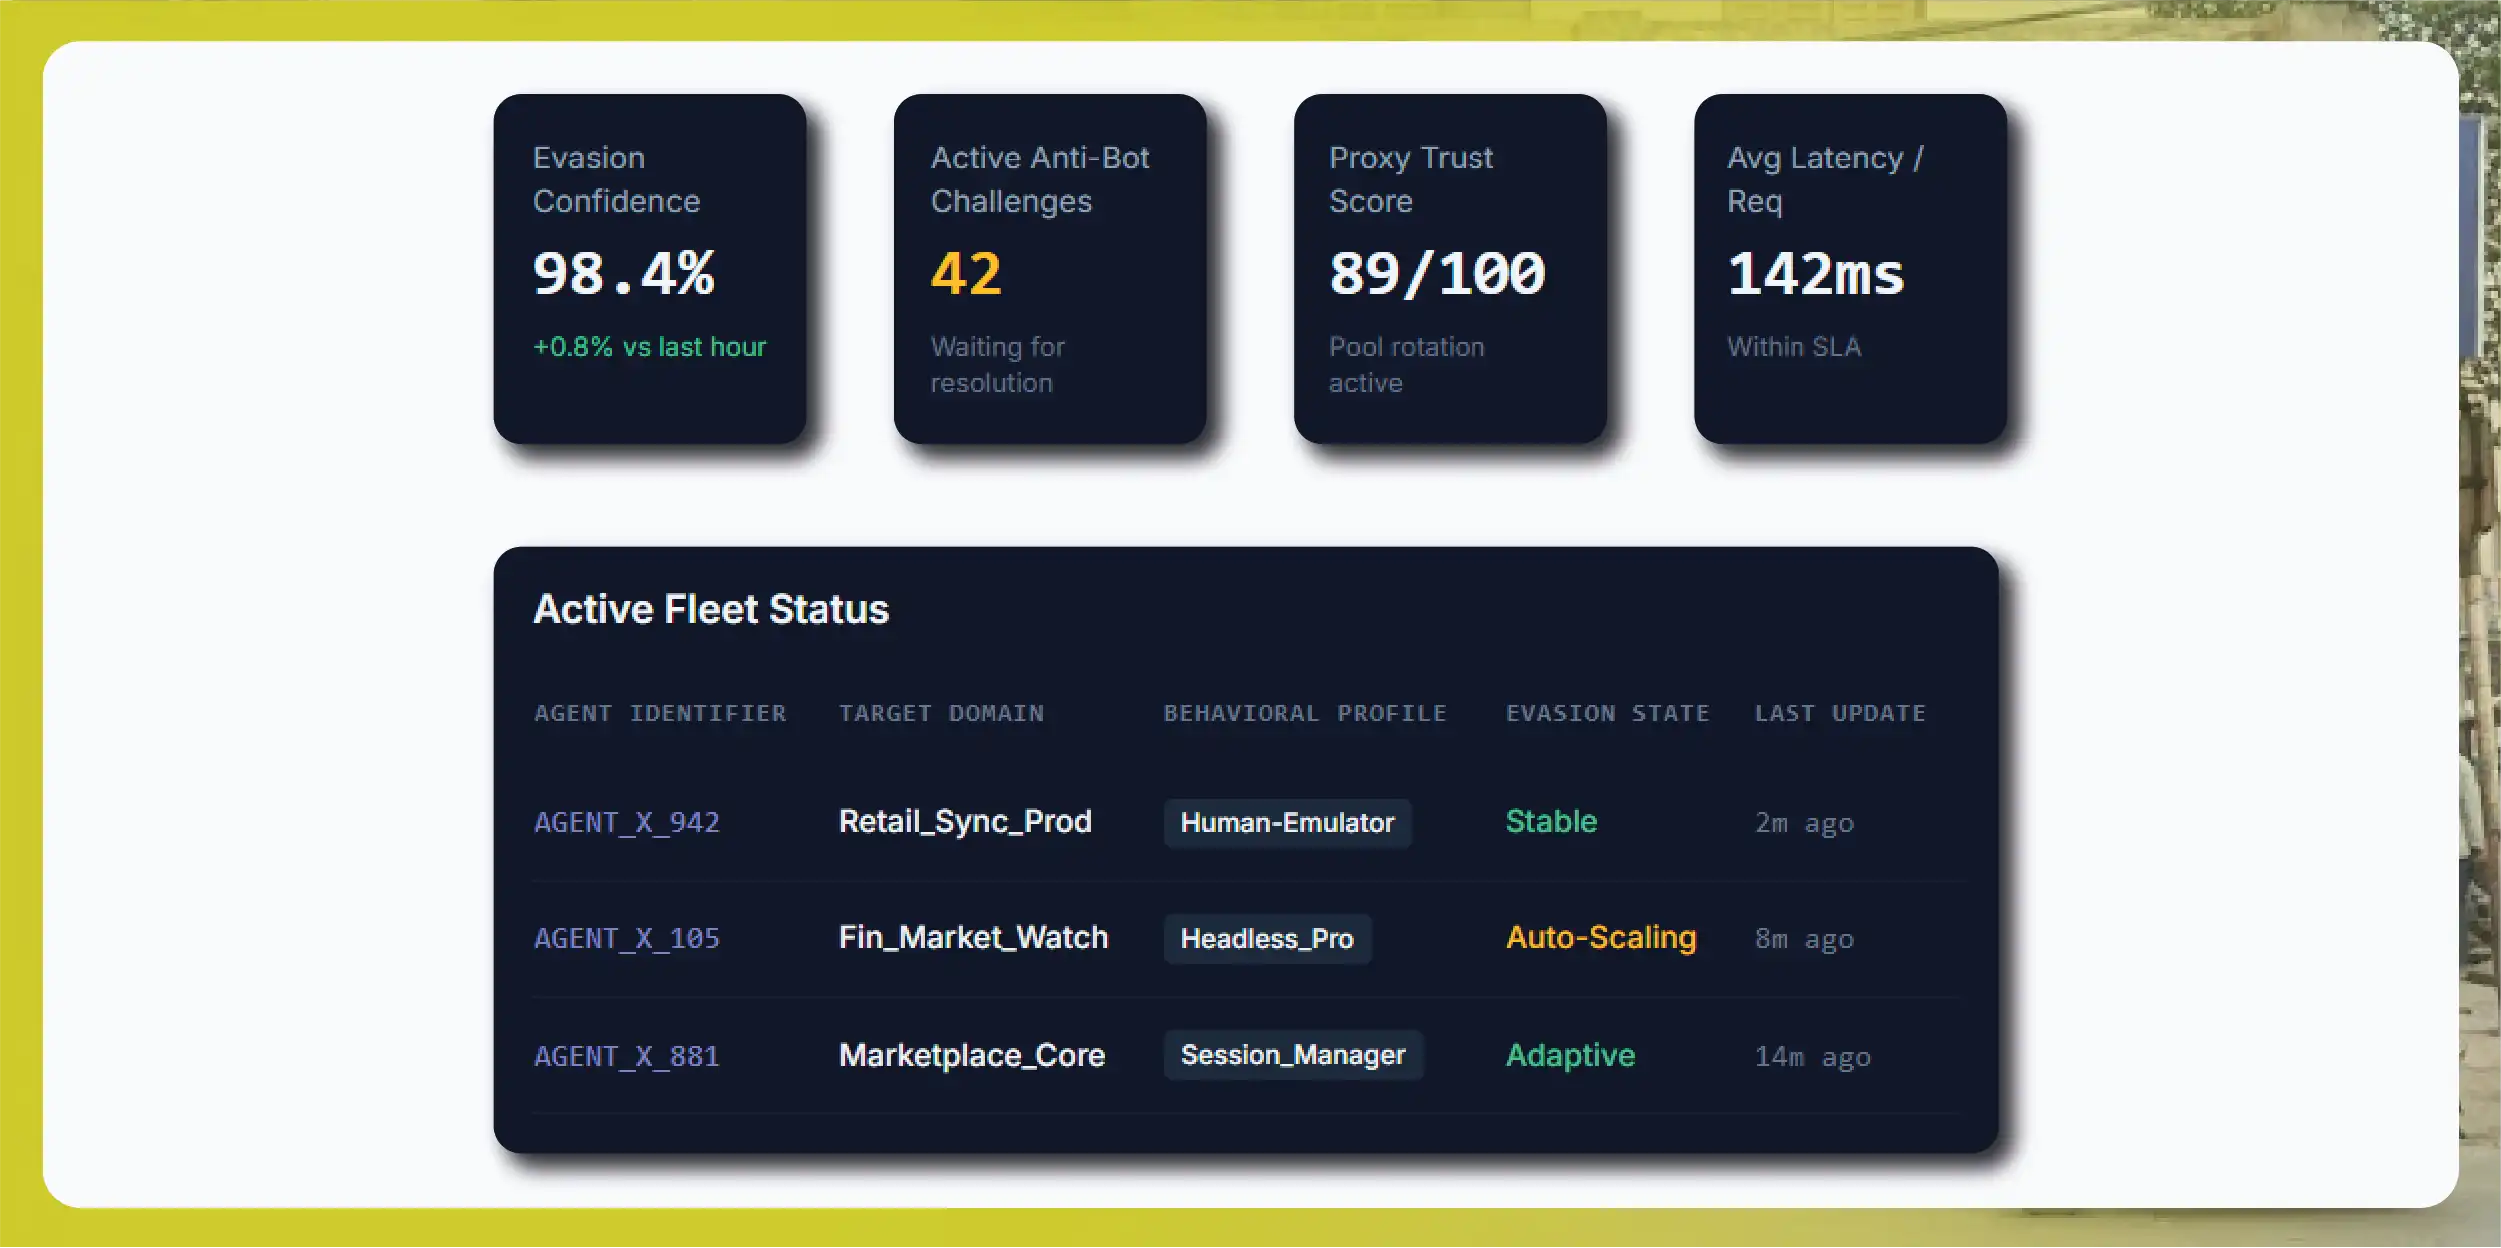Click the '2m ago' timestamp
The image size is (2501, 1248).
[x=1804, y=824]
